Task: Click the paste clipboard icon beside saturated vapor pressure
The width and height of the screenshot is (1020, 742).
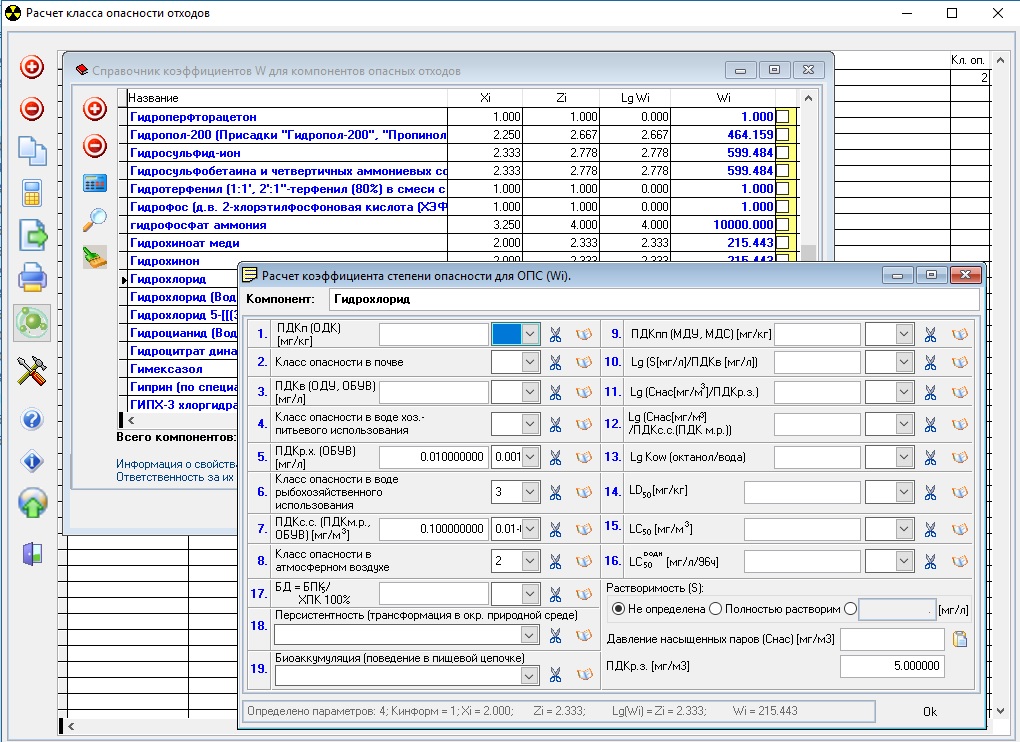Action: (960, 639)
